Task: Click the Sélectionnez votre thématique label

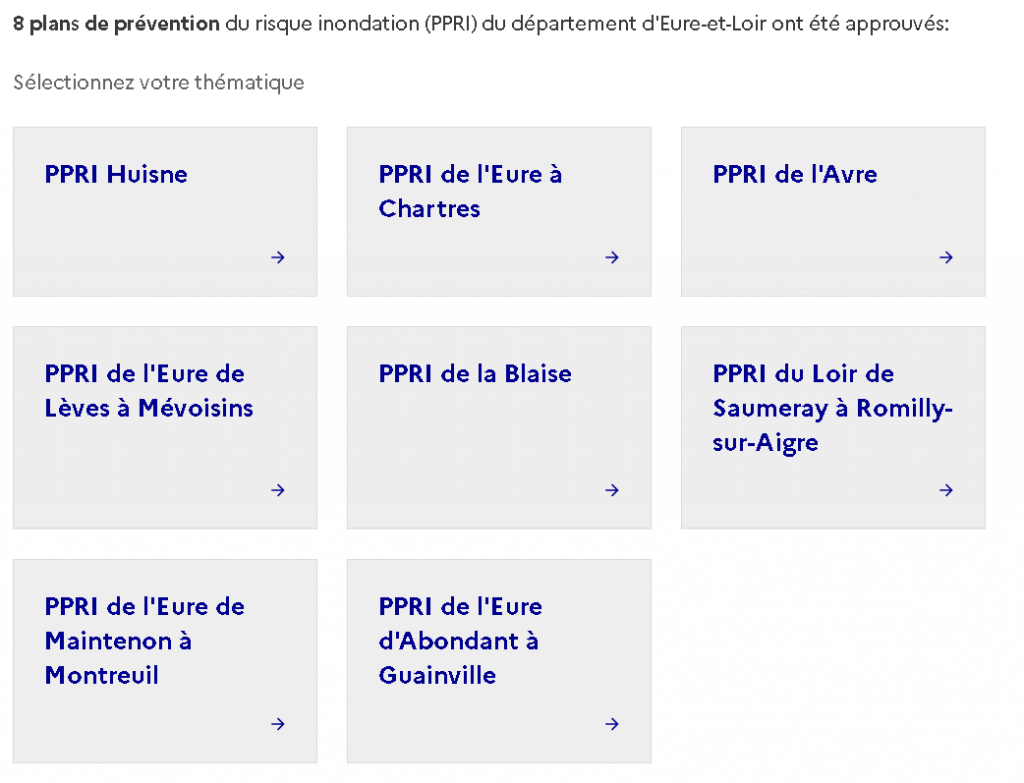Action: (156, 83)
